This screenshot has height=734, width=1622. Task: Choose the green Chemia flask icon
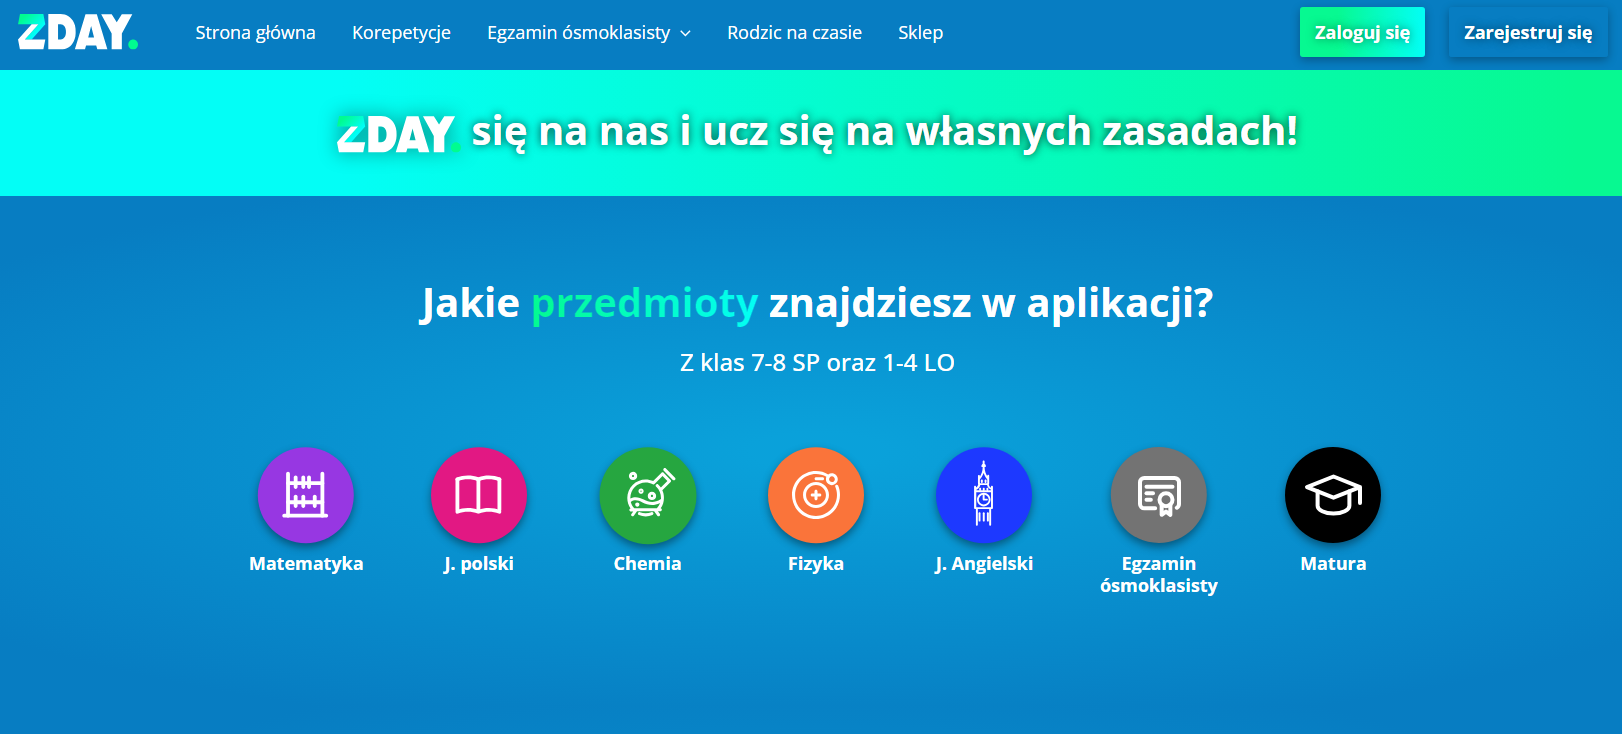[648, 495]
